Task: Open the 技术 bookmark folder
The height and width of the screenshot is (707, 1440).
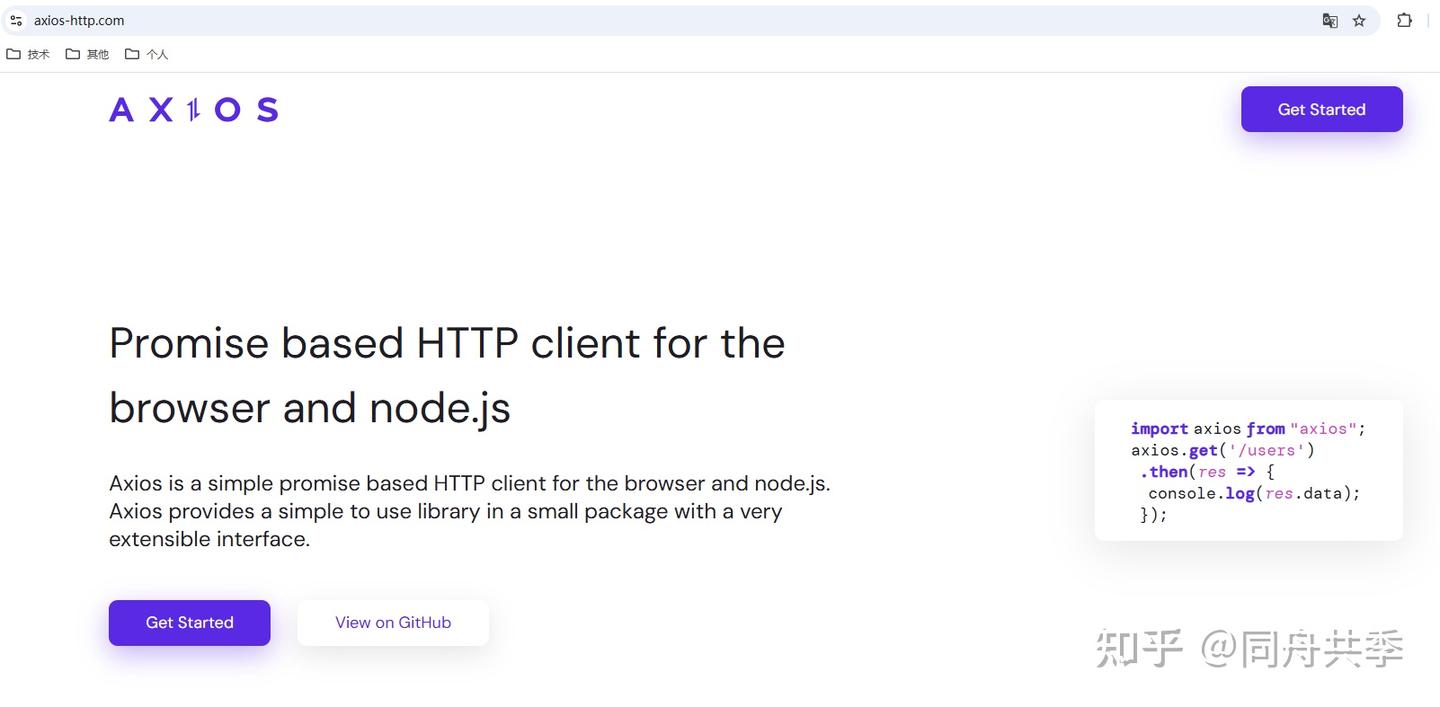Action: click(28, 54)
